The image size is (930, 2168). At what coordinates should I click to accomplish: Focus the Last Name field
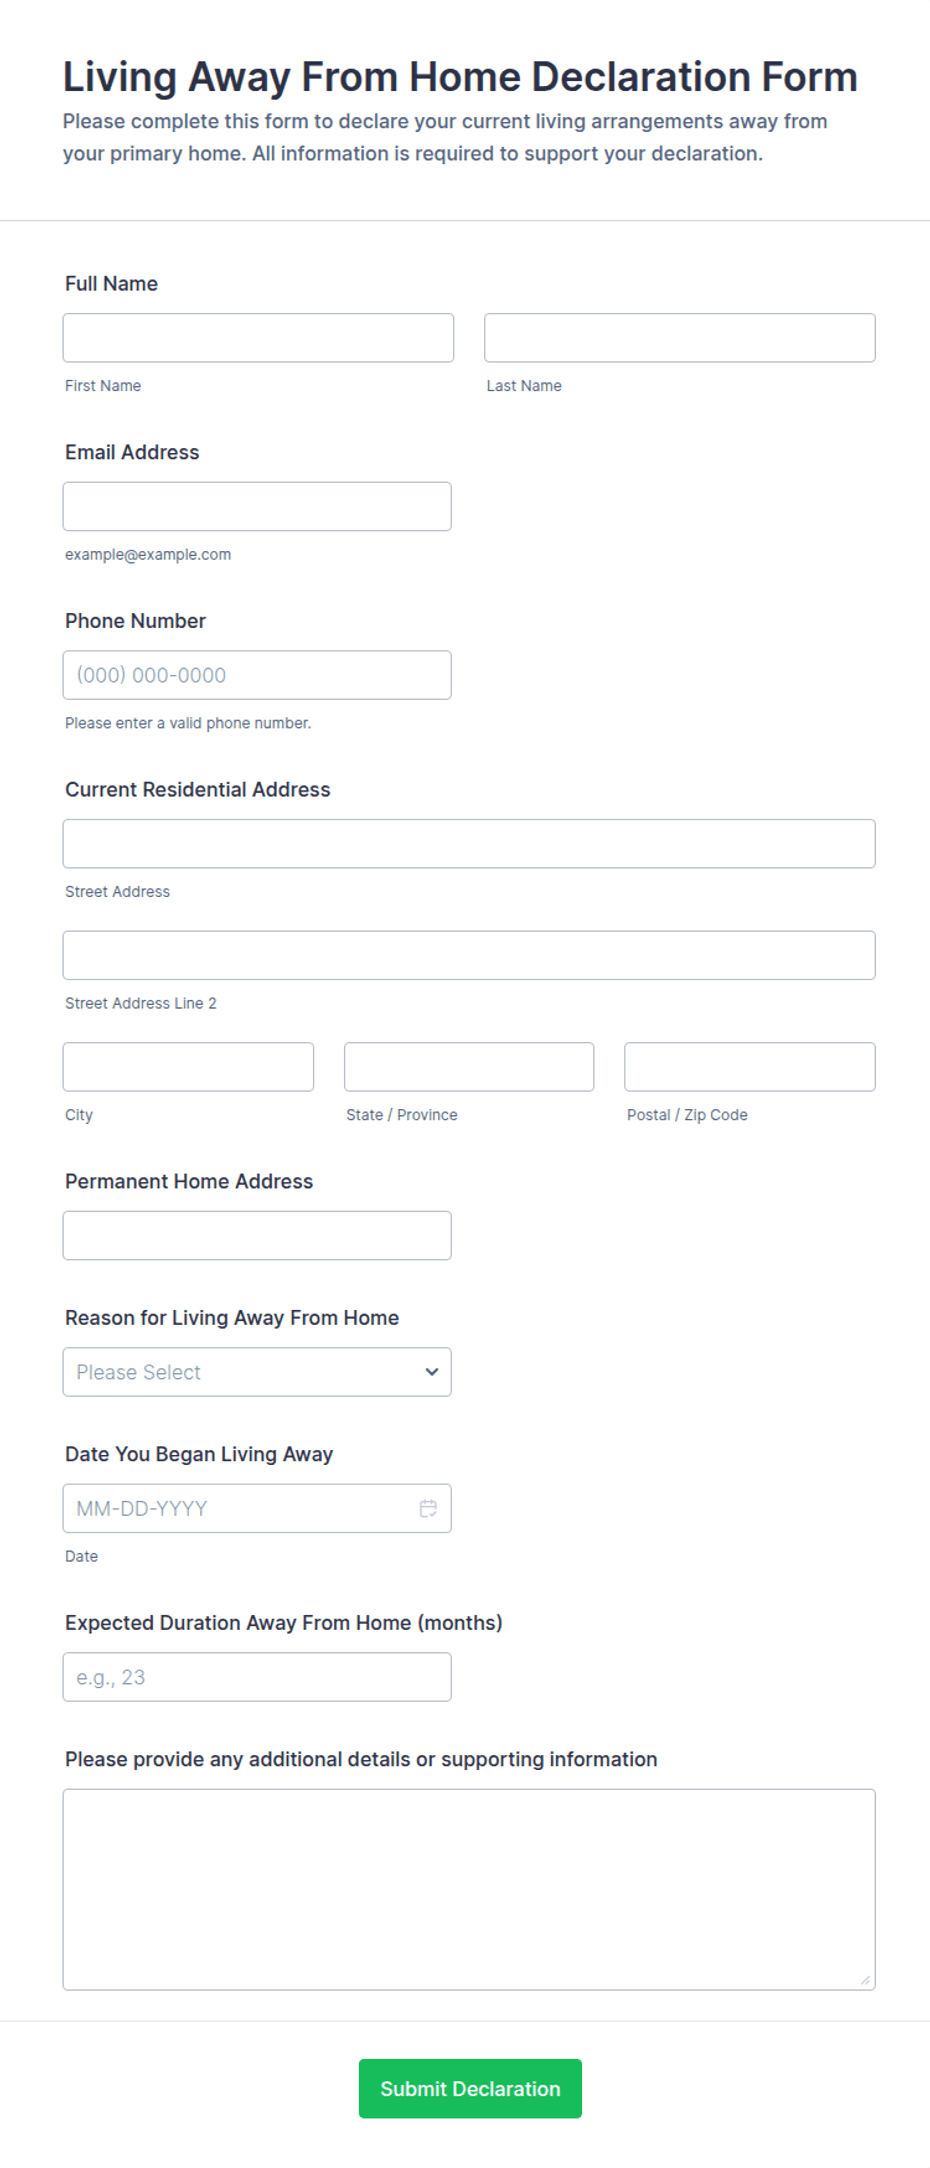point(680,338)
